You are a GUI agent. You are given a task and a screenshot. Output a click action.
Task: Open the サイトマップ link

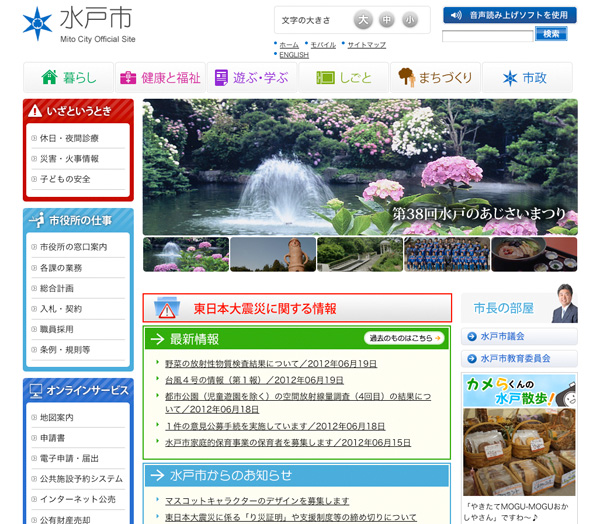click(x=367, y=45)
